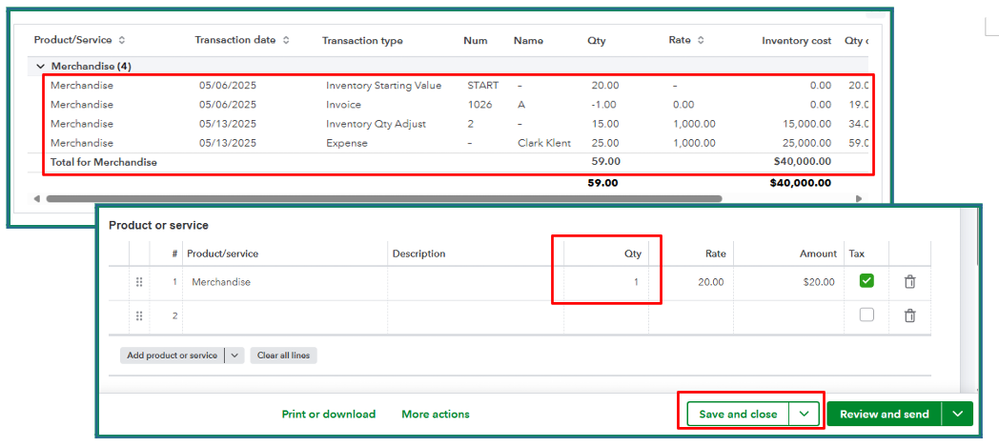Click the report scrollbar left arrow
The width and height of the screenshot is (999, 446).
click(36, 198)
